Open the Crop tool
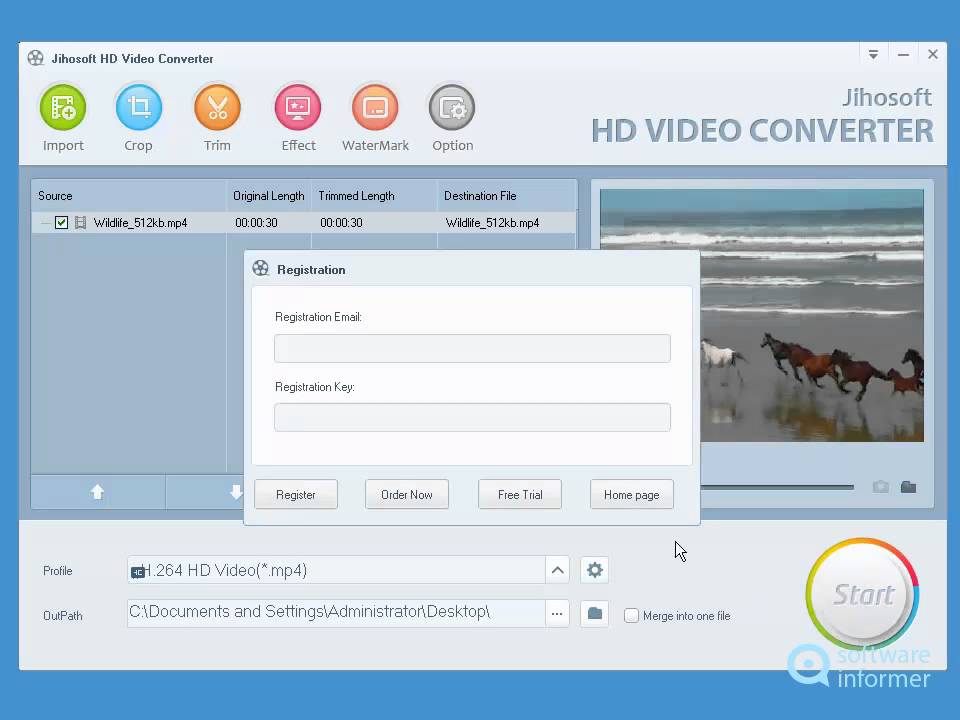The image size is (960, 720). 138,108
